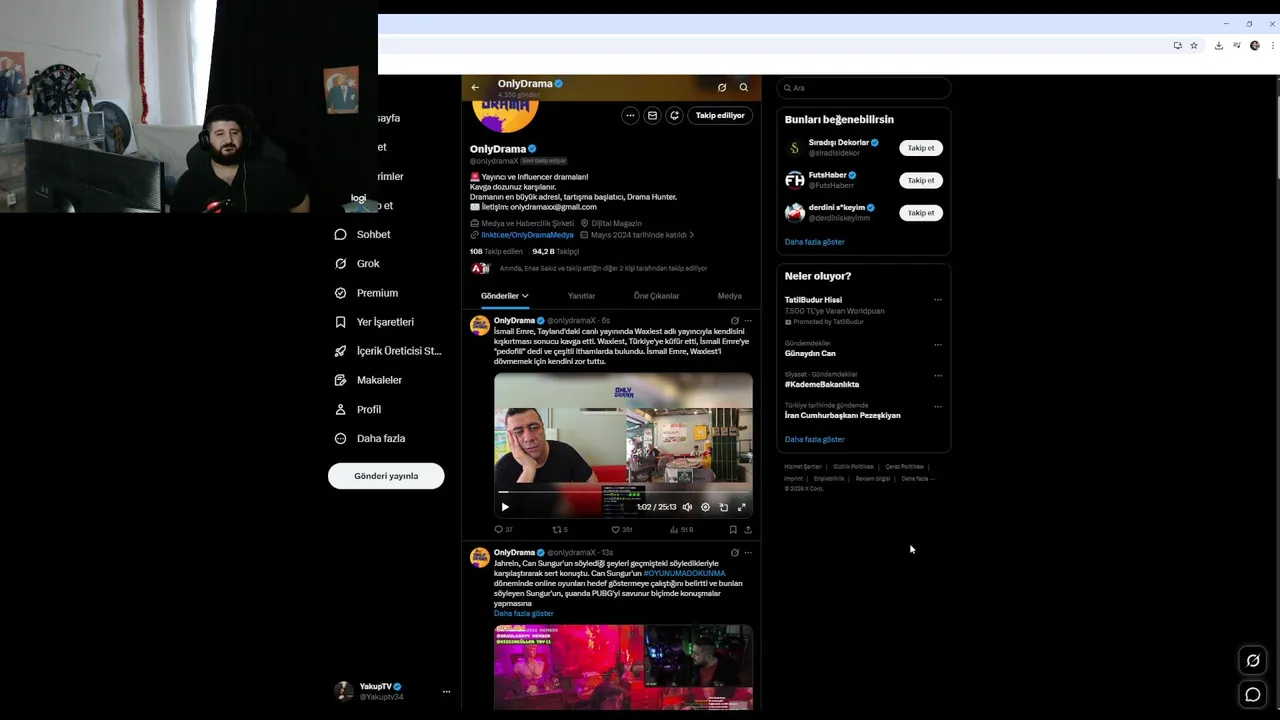This screenshot has height=720, width=1280.
Task: Open İçerik Üreticisi Stüdyosu sidebar item
Action: click(388, 351)
